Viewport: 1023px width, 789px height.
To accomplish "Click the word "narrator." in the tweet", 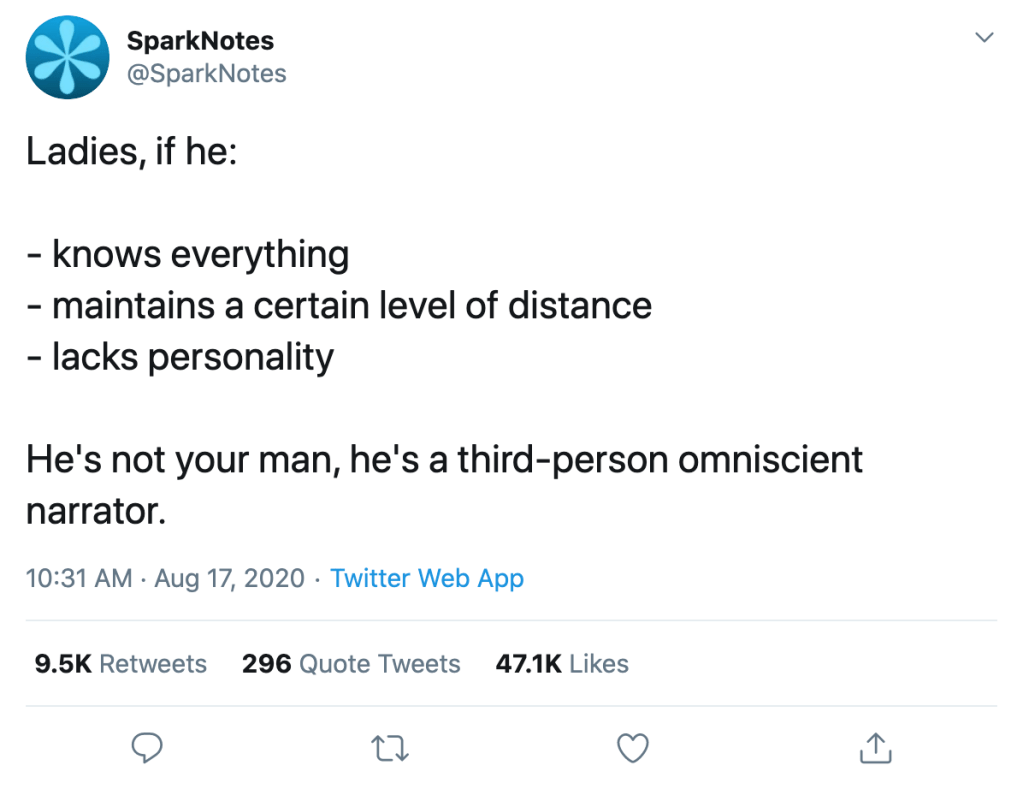I will pos(95,511).
